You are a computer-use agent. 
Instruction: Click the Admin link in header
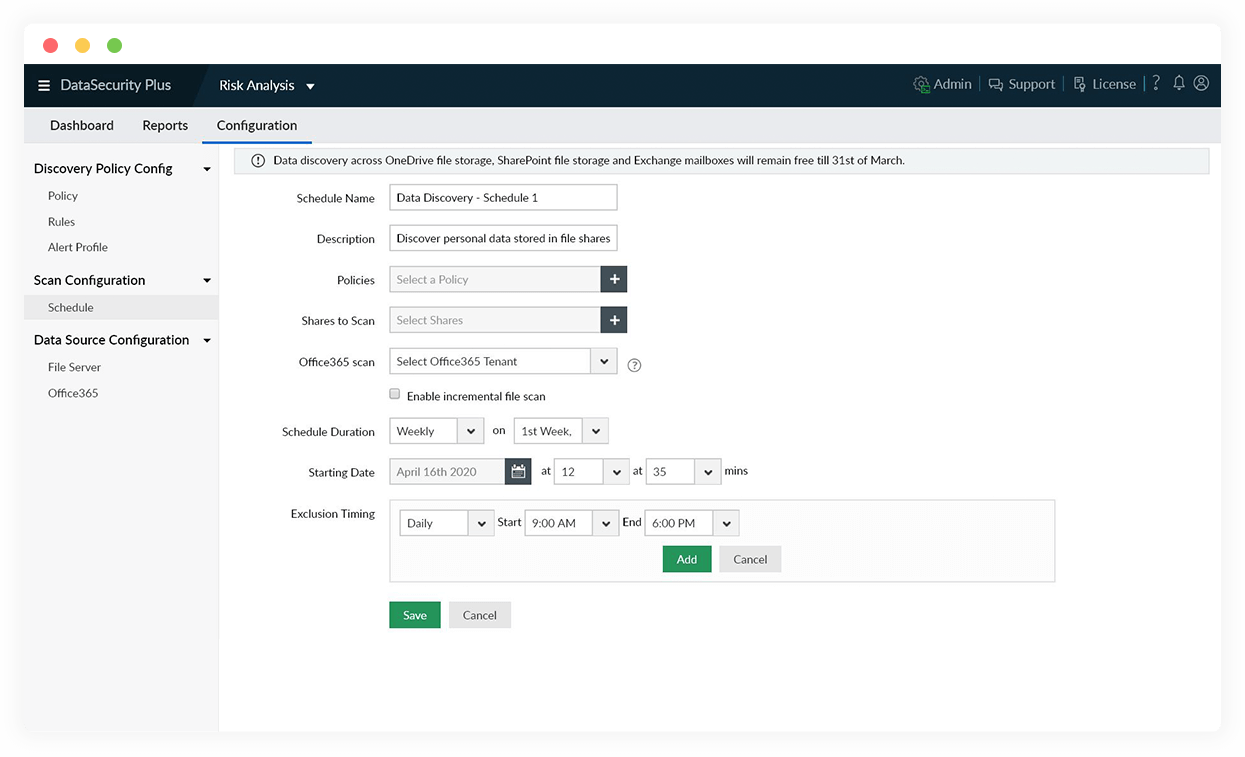(953, 85)
